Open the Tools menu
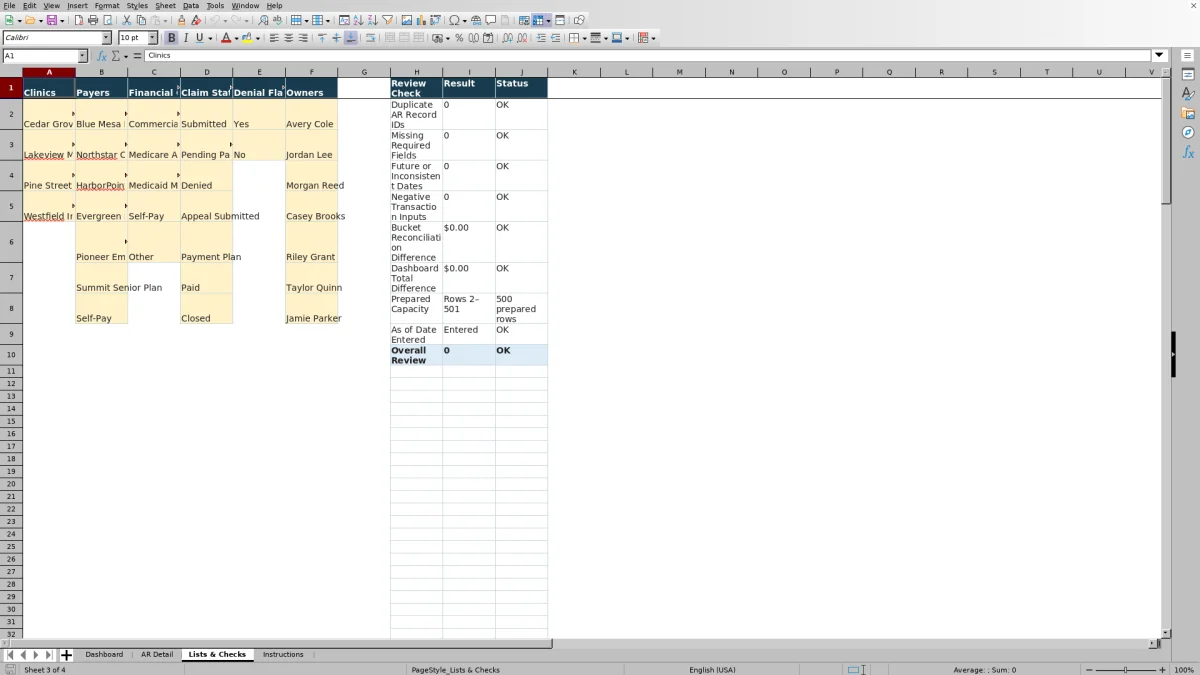 [x=215, y=5]
